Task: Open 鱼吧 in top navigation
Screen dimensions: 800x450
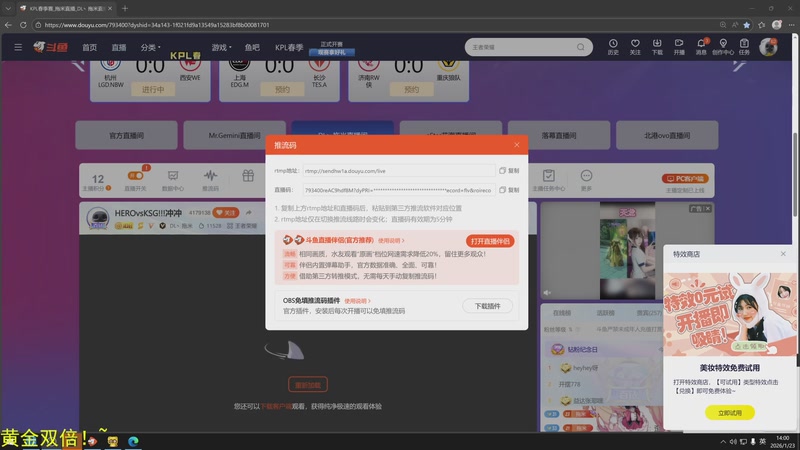Action: (x=252, y=47)
